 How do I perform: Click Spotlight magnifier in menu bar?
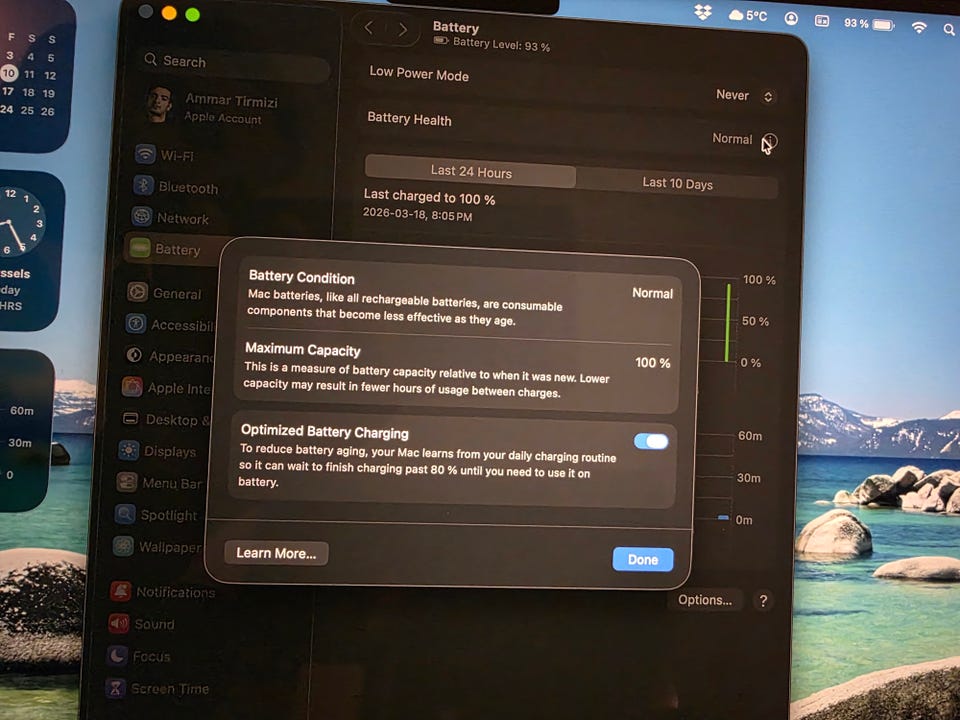tap(949, 29)
